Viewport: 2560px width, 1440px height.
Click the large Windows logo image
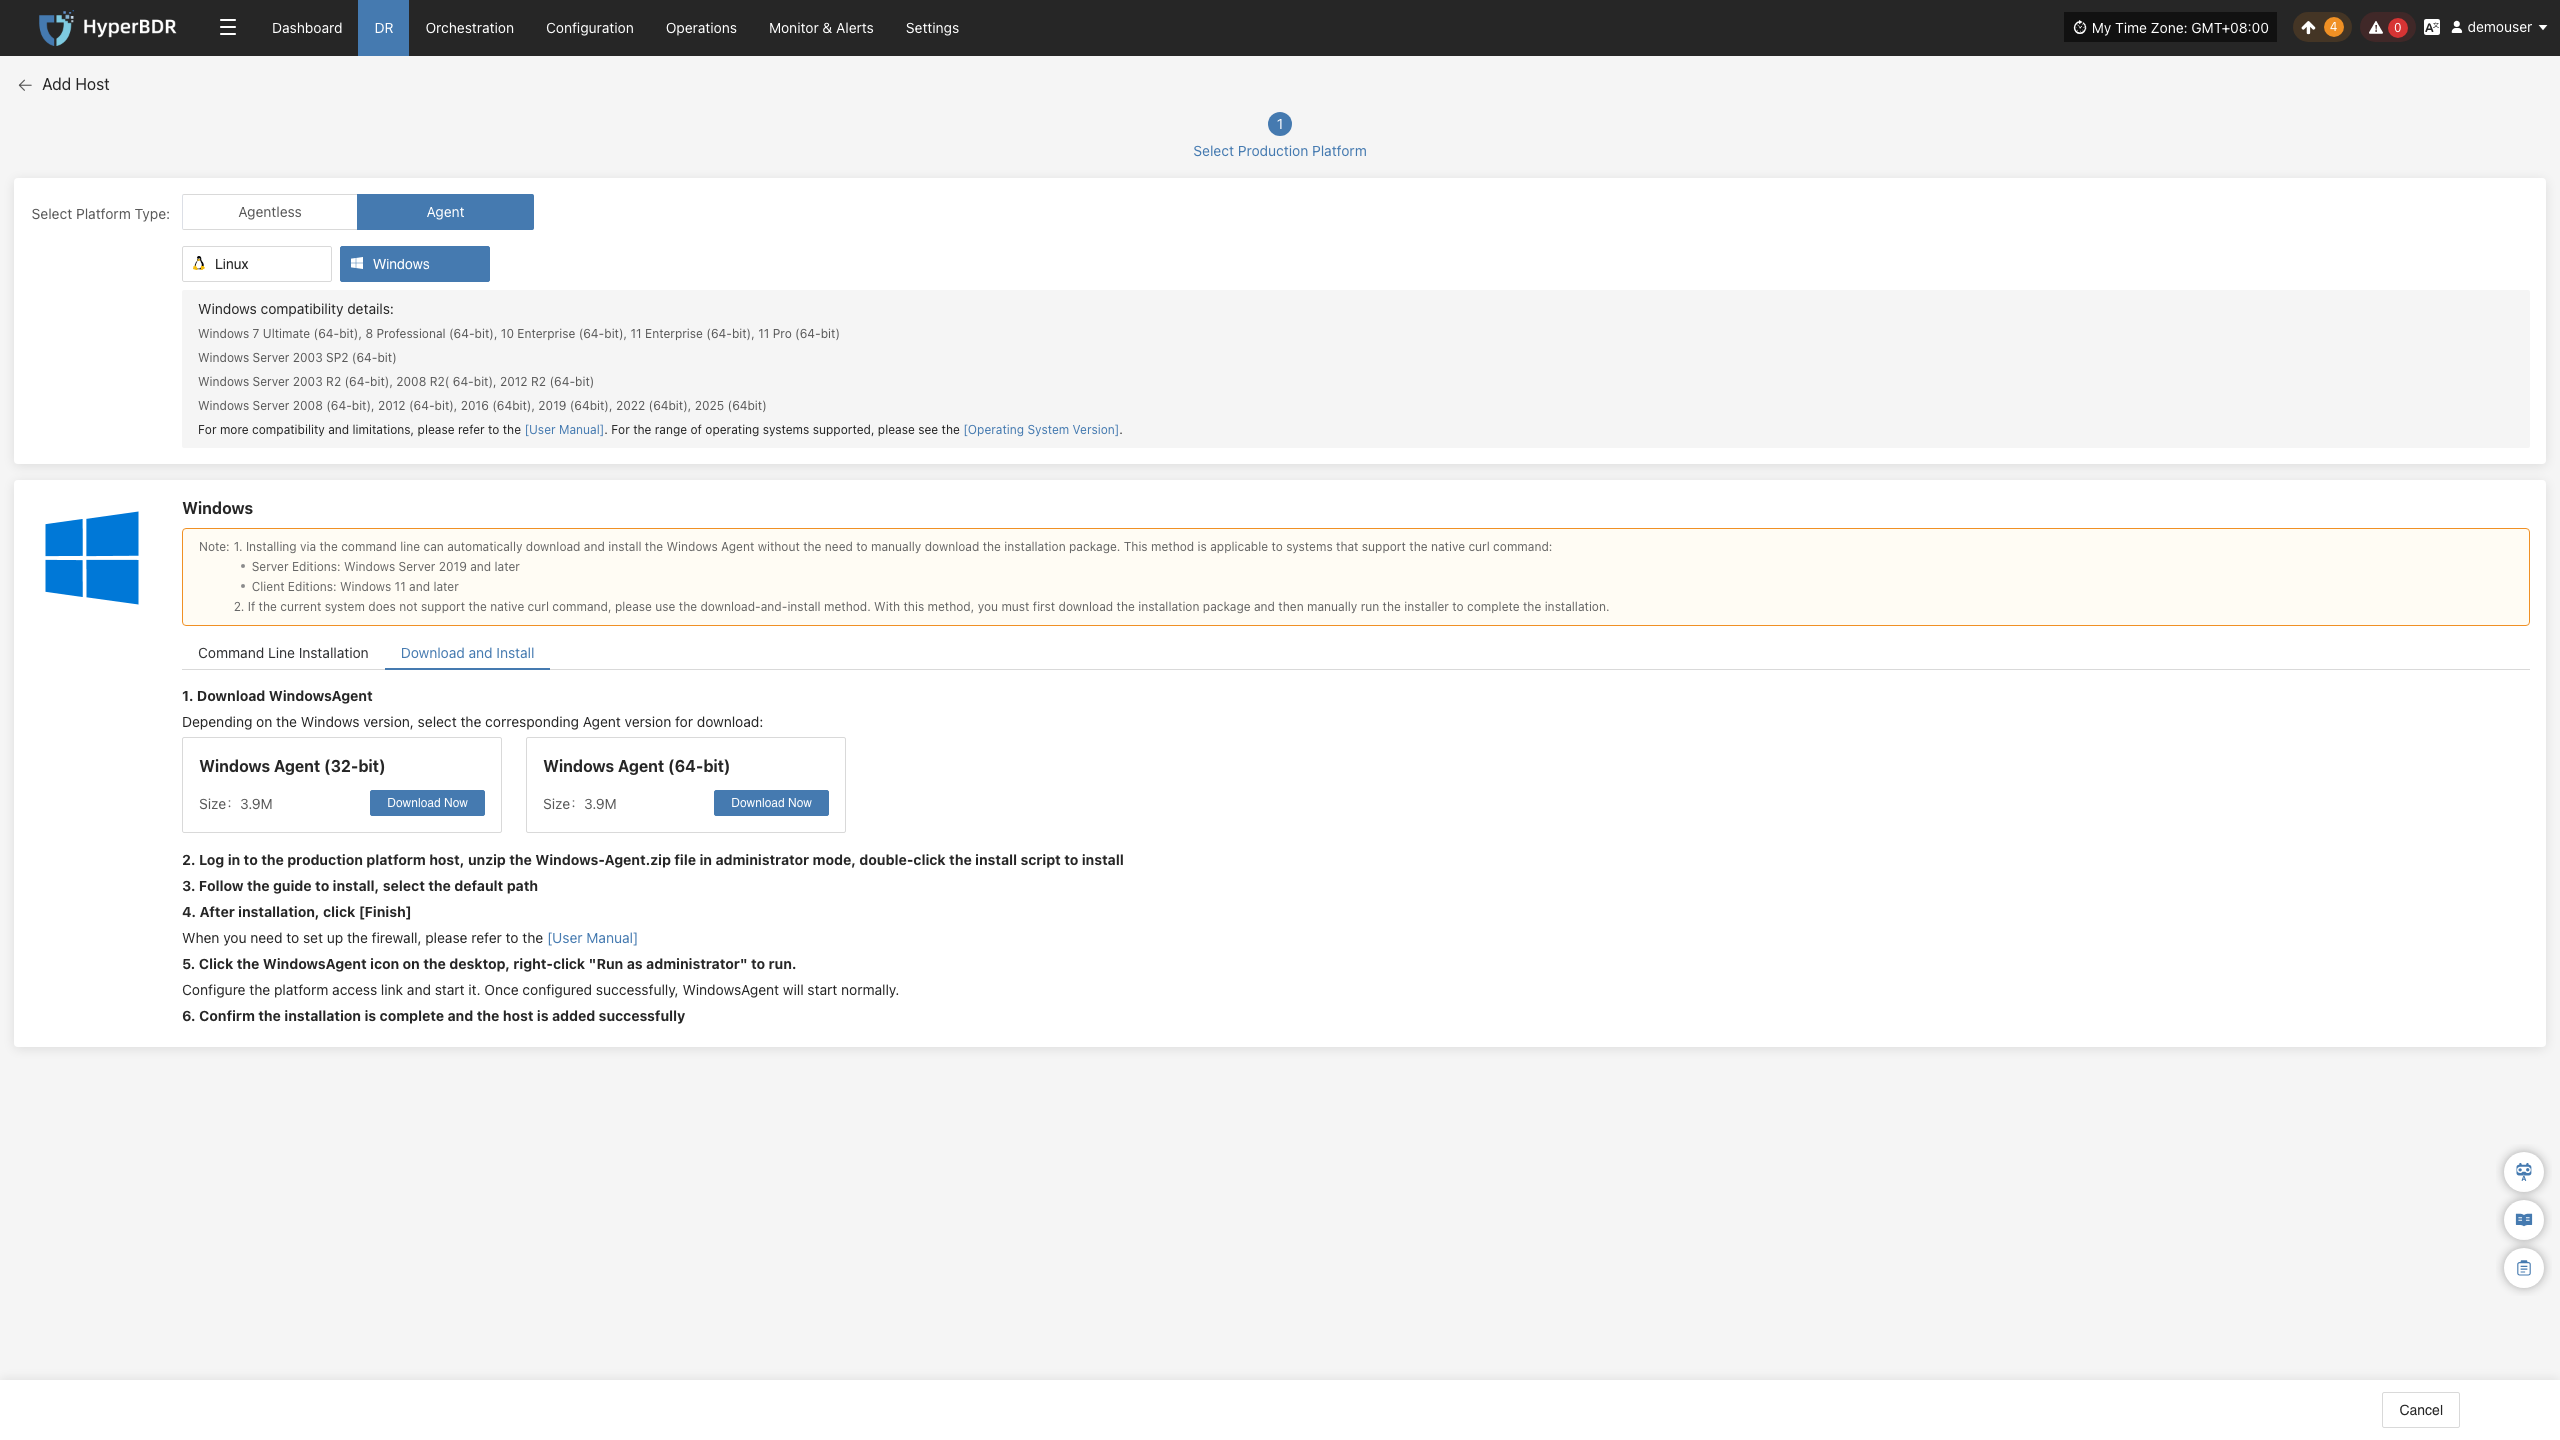[92, 558]
